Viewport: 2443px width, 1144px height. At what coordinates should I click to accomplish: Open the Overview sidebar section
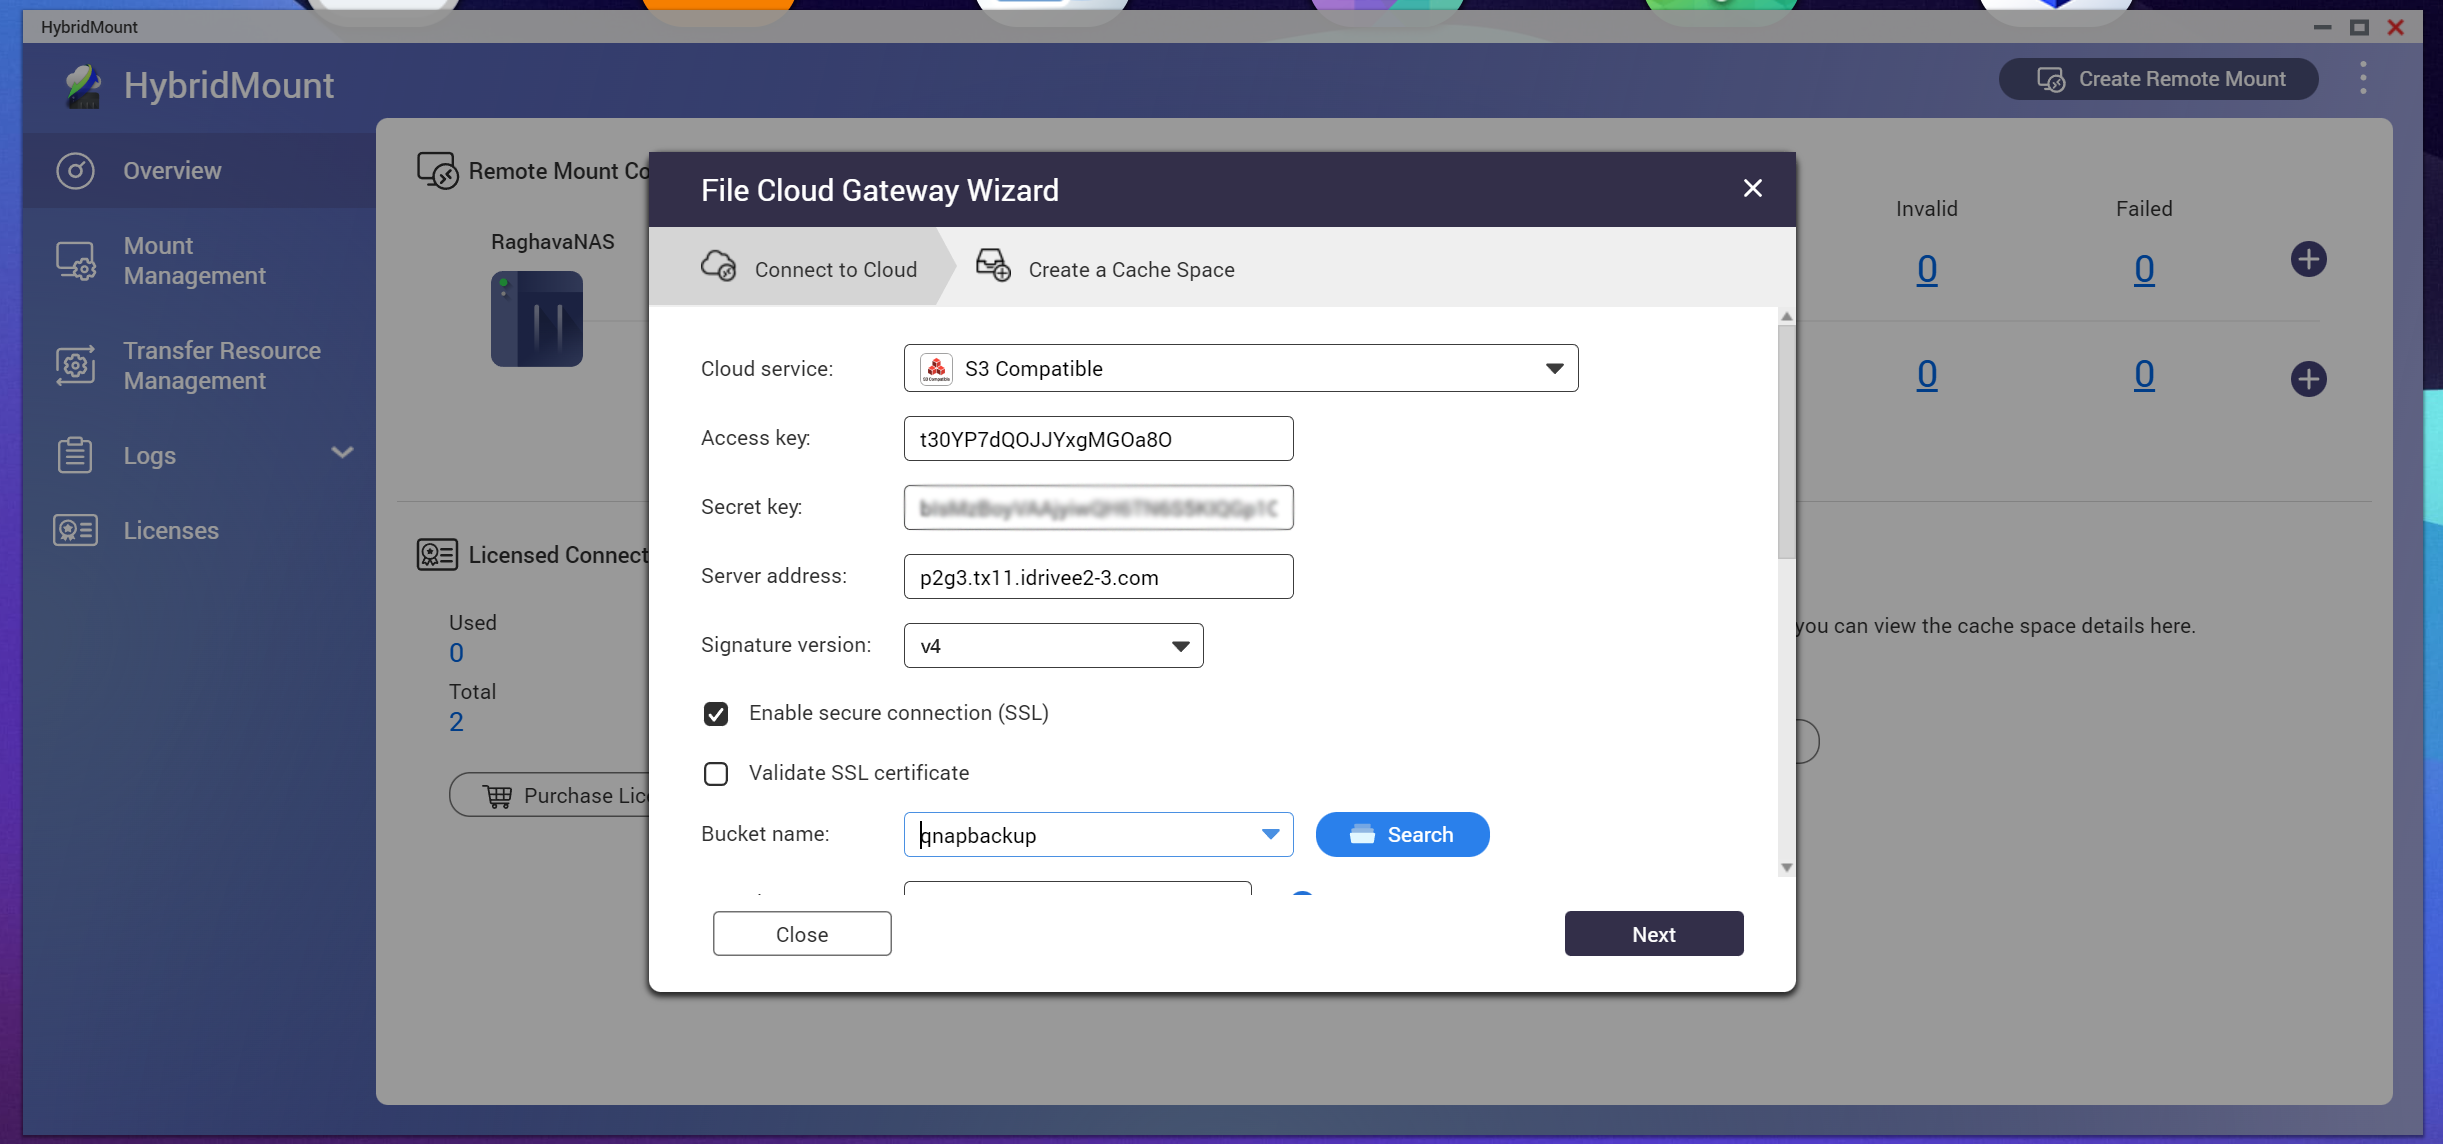coord(199,171)
